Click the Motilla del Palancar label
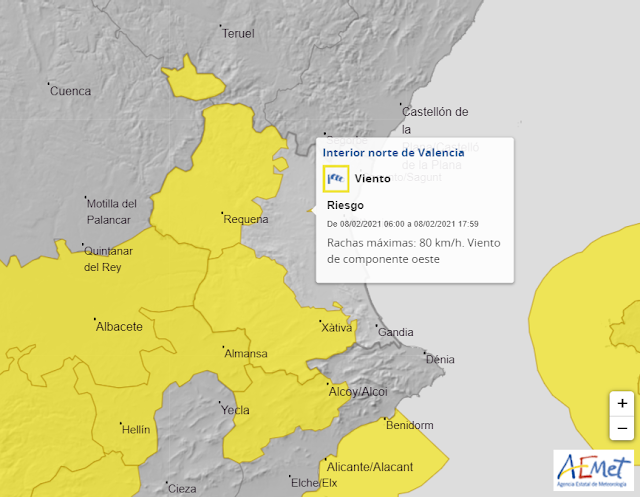The image size is (640, 497). [x=111, y=212]
